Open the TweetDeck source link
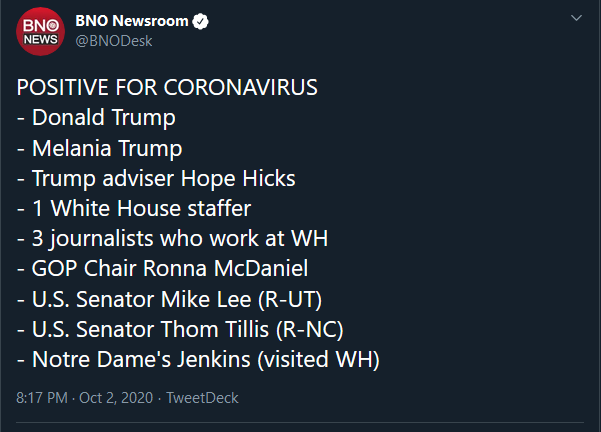Screen dimensions: 601x432 [x=202, y=398]
